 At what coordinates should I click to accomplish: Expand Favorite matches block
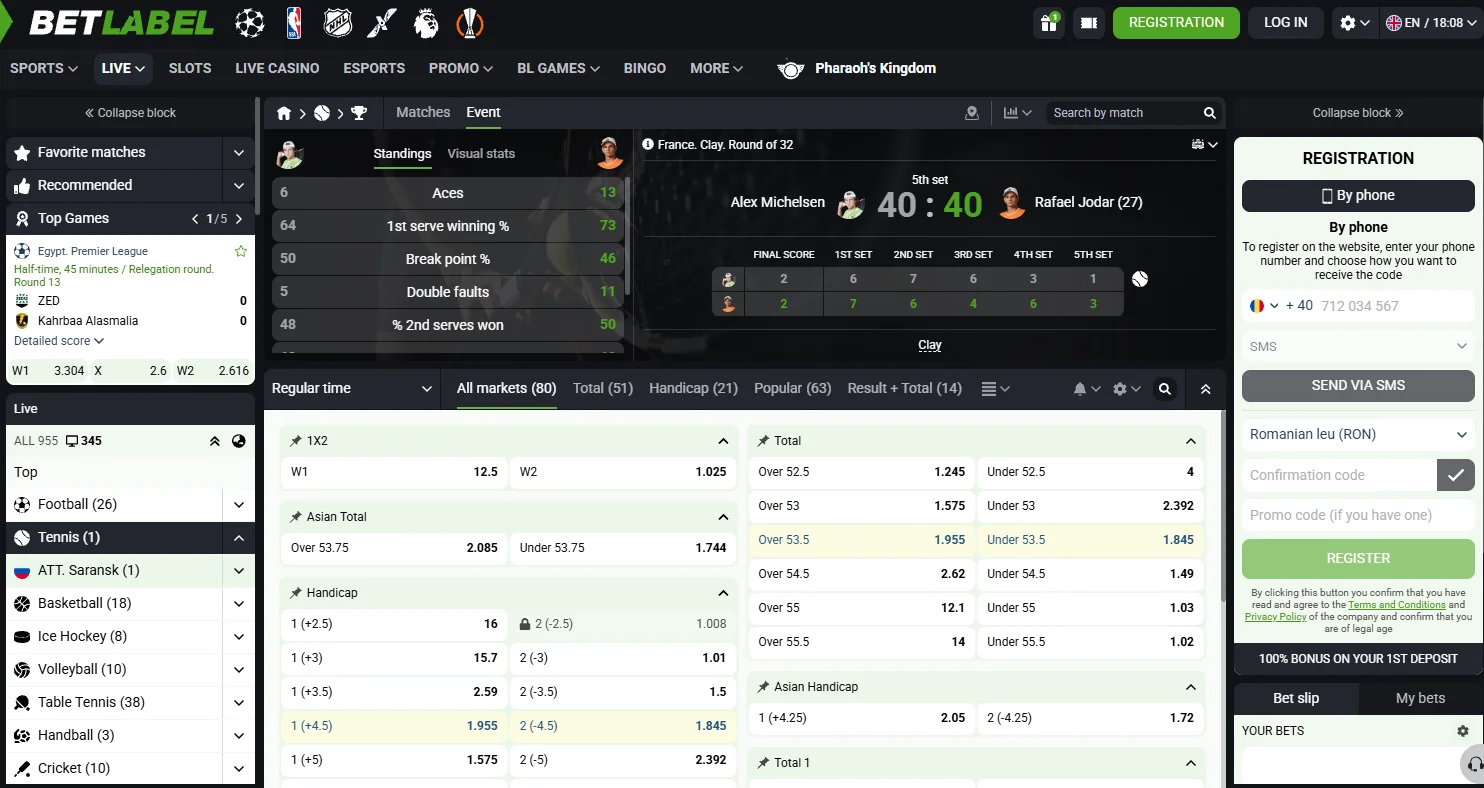coord(239,153)
